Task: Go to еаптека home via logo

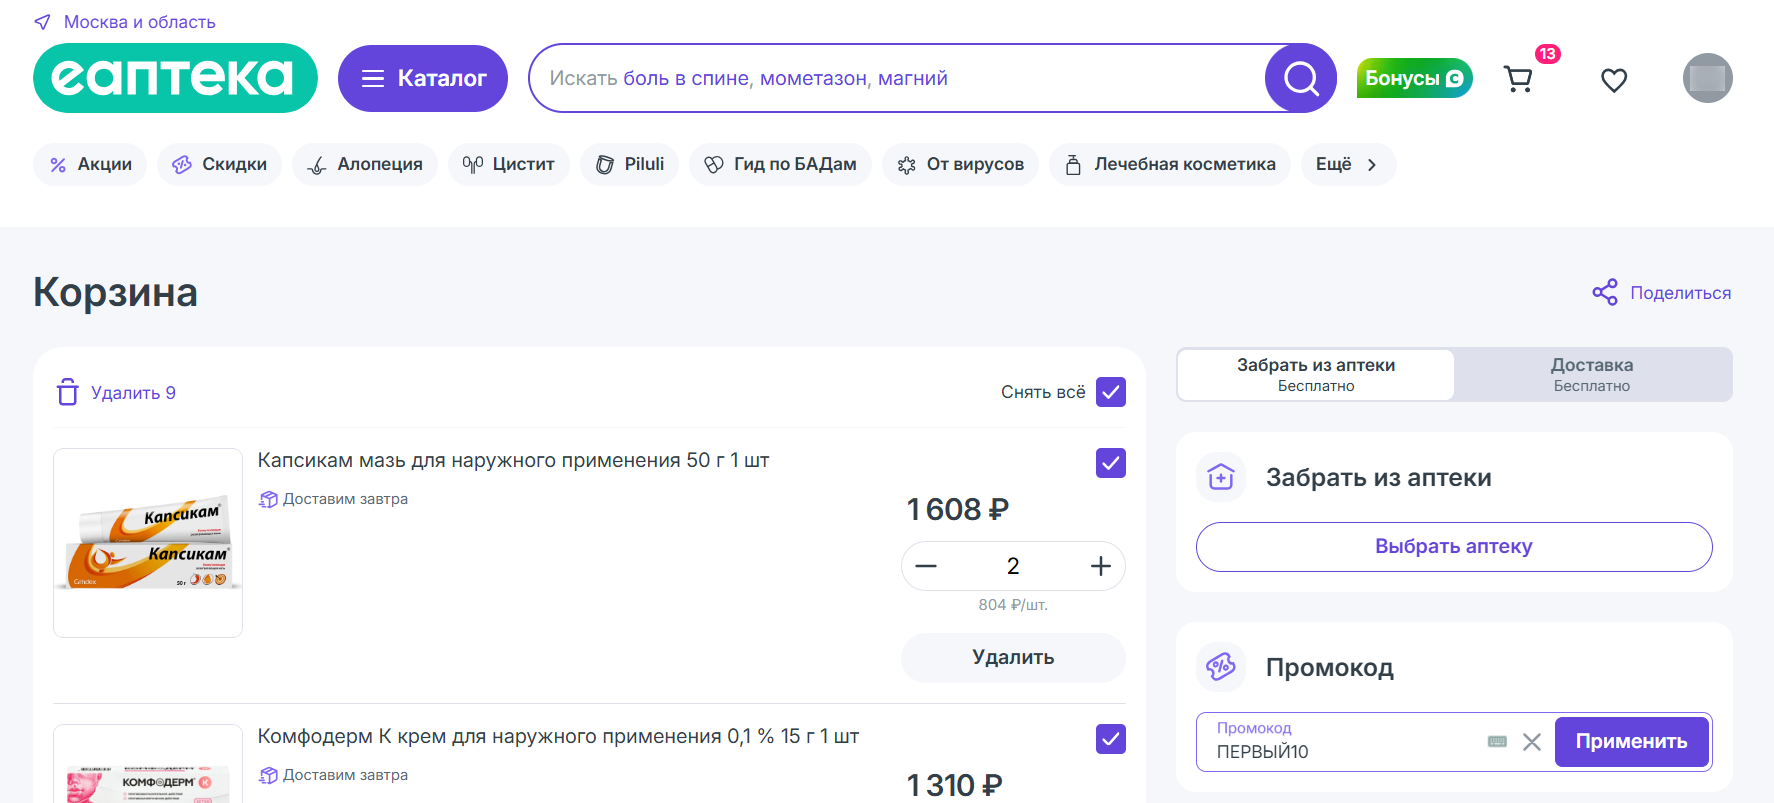Action: coord(175,78)
